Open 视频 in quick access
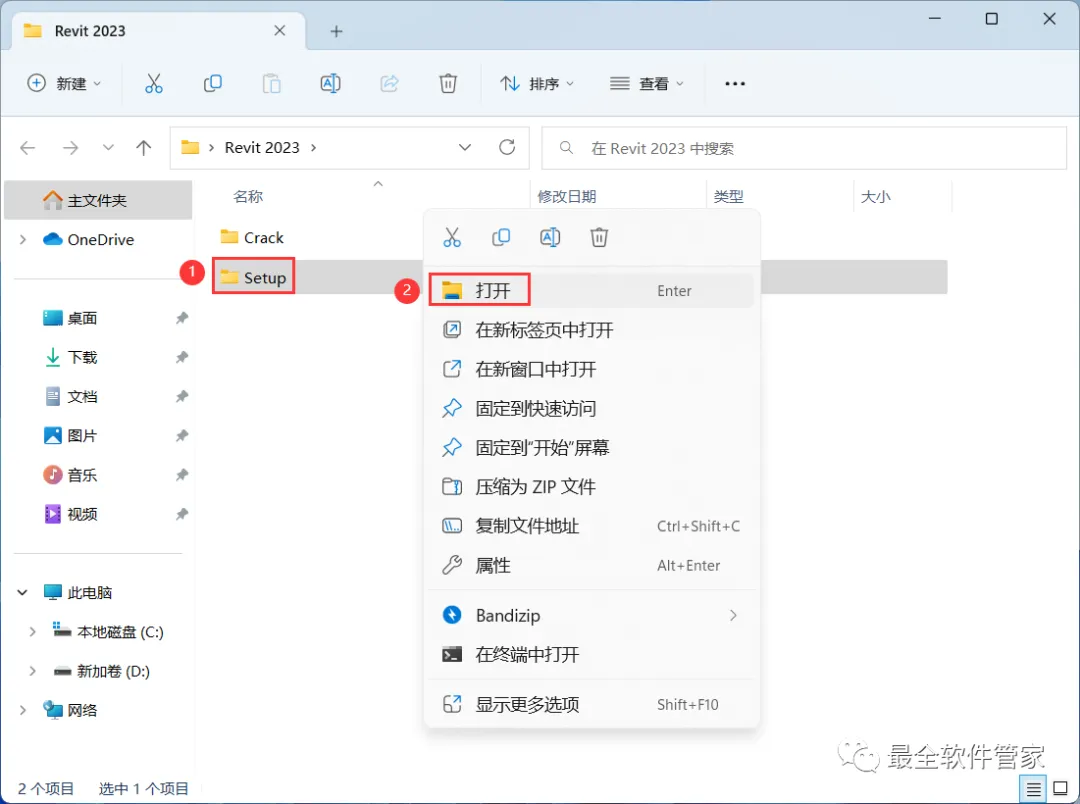Screen dimensions: 1080x804 pos(70,515)
